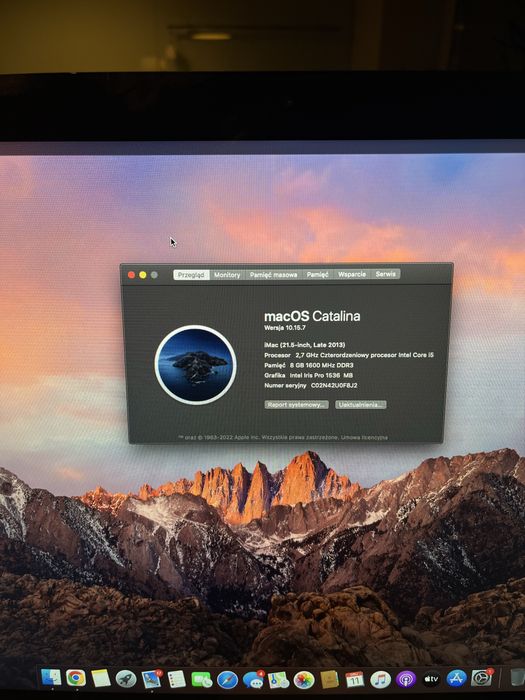Open the Notes app in Dock

click(x=101, y=678)
